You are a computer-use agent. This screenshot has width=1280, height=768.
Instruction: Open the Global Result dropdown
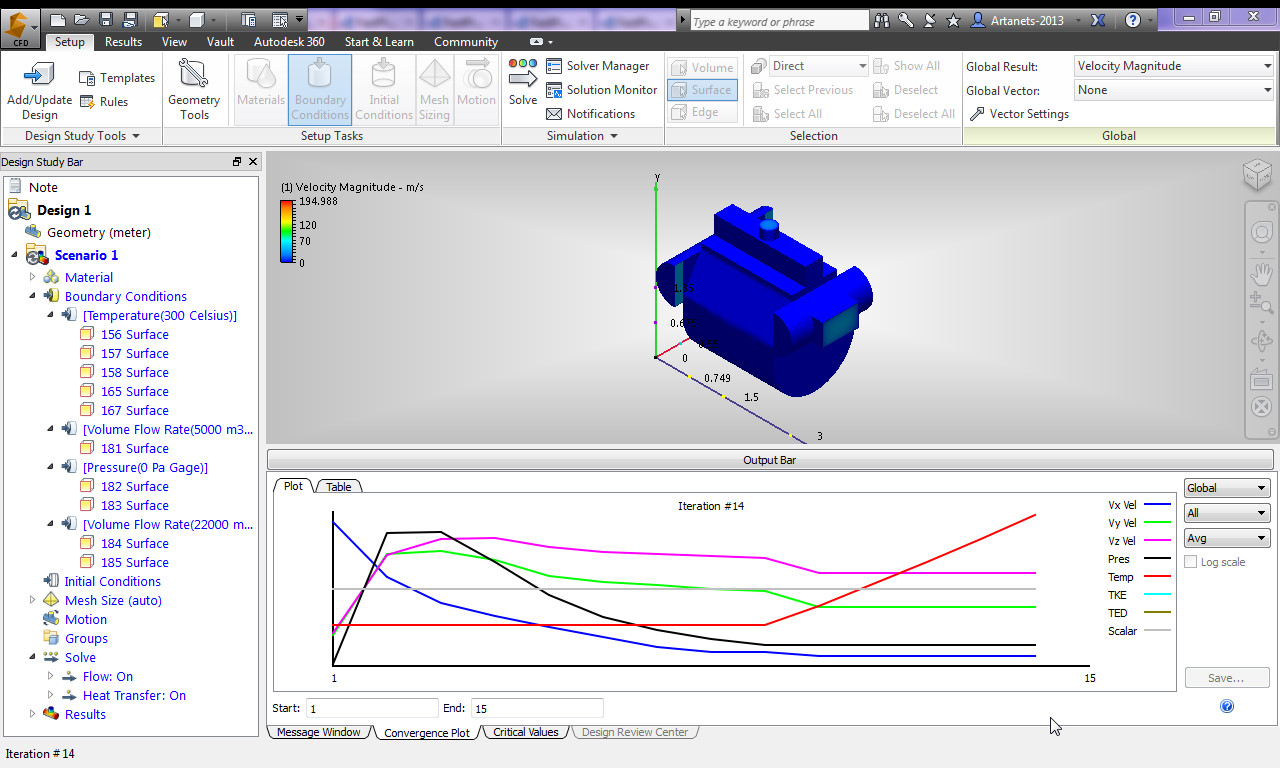click(x=1174, y=66)
